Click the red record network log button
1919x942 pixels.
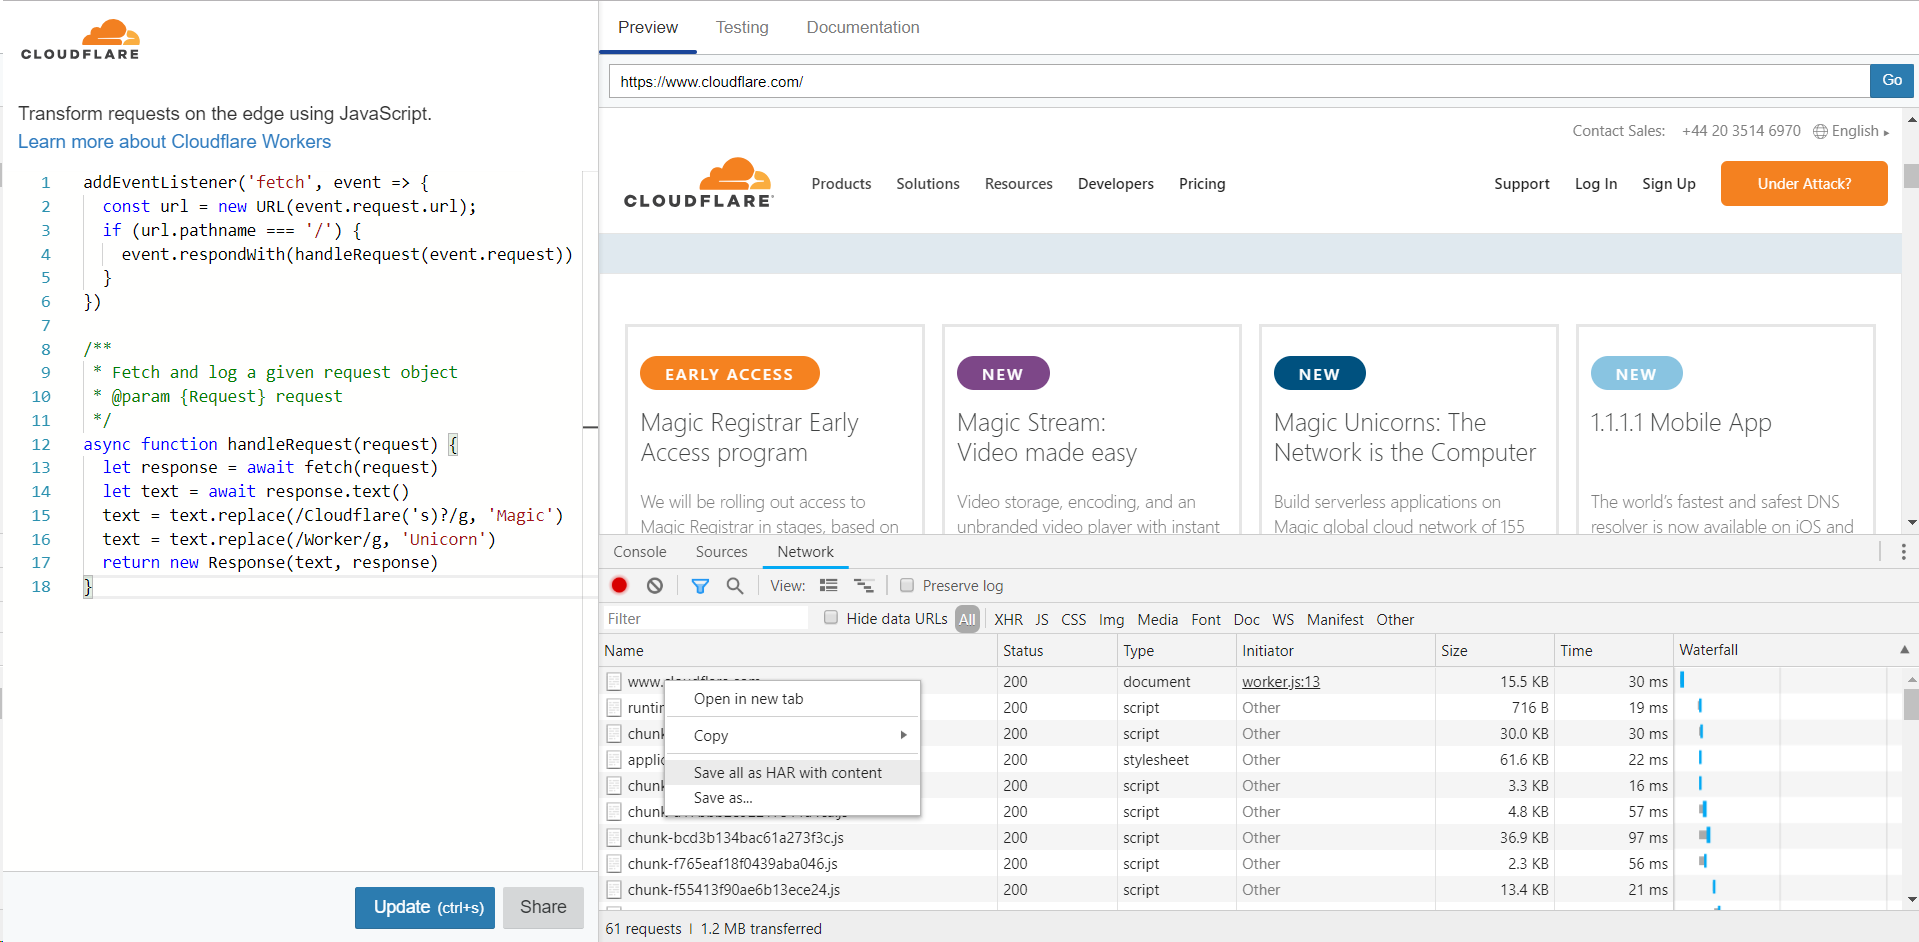619,586
